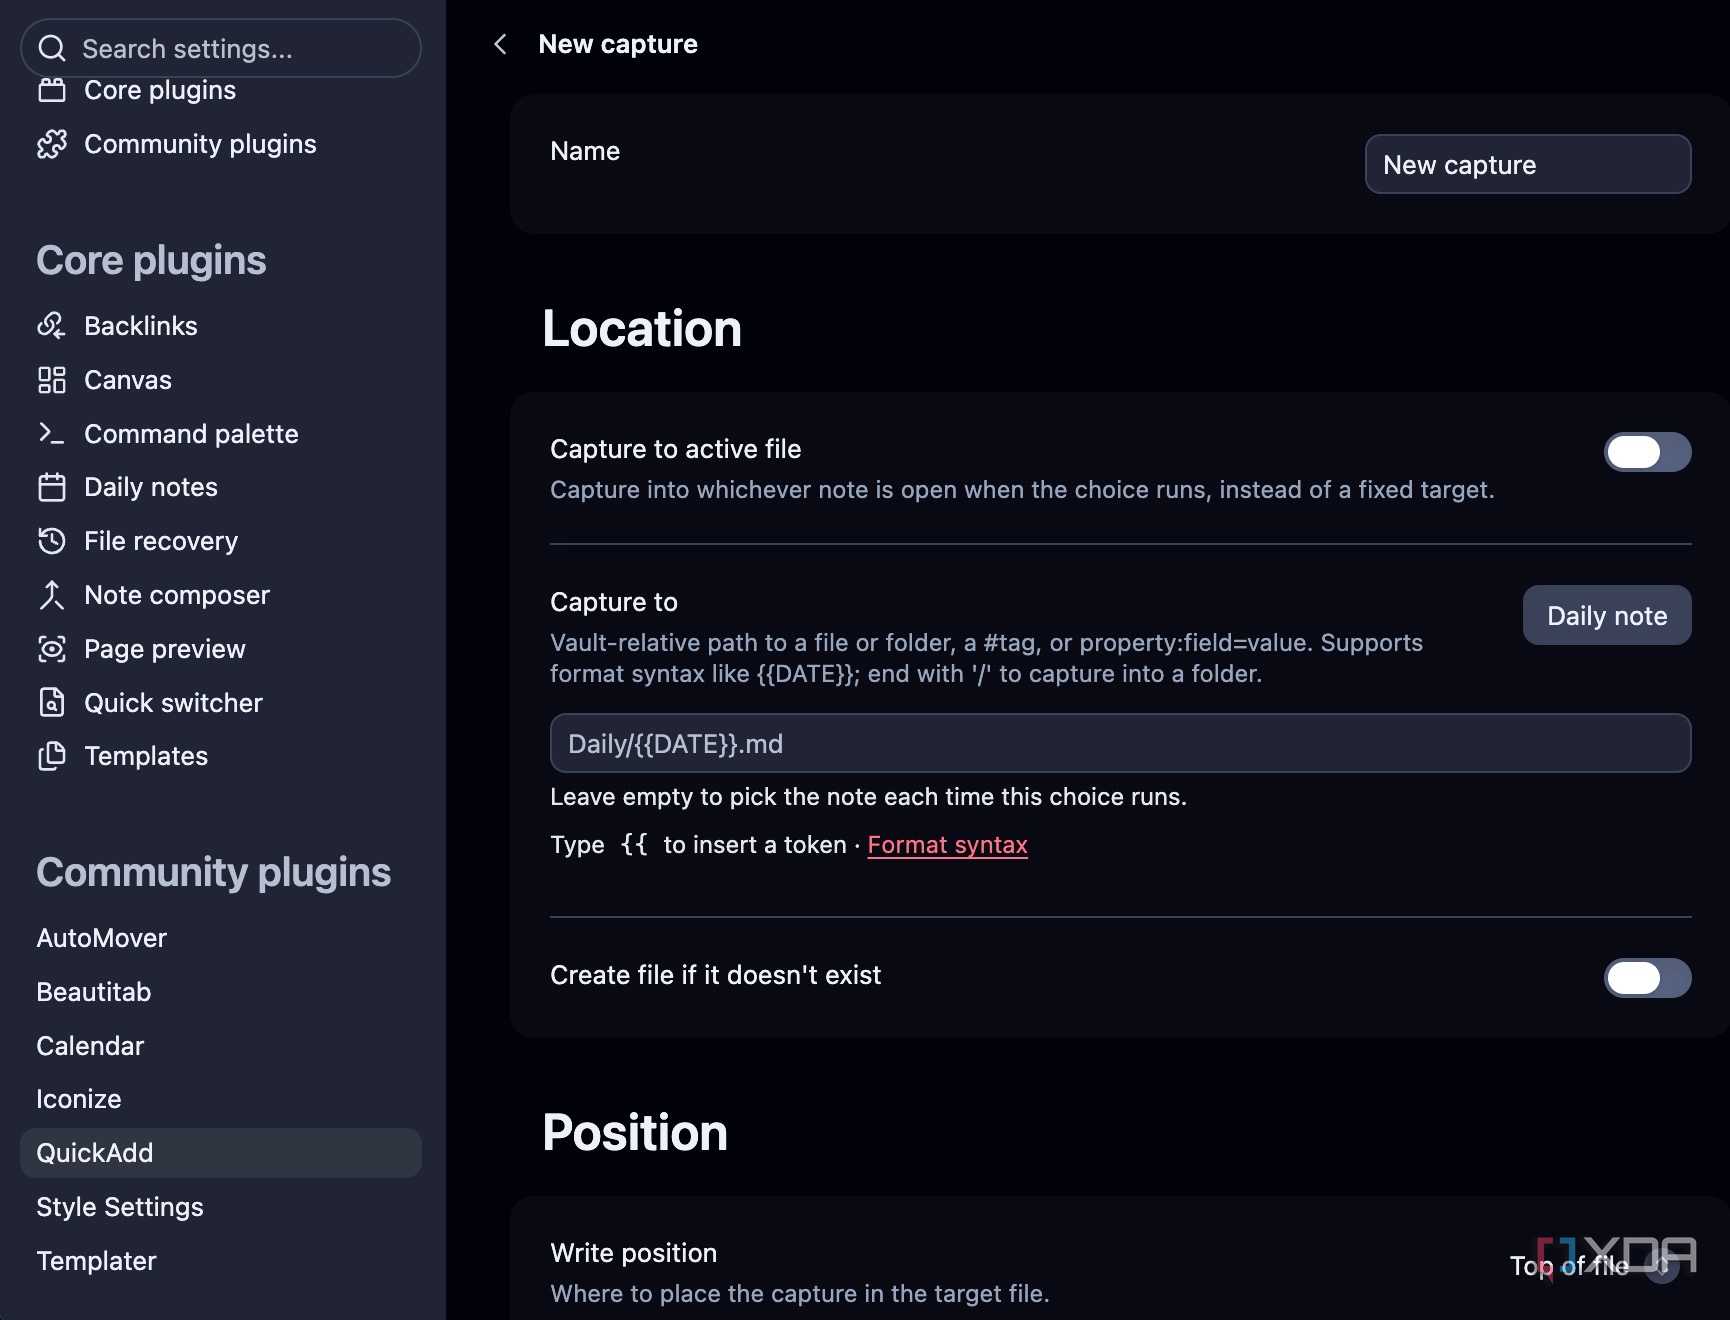The image size is (1730, 1320).
Task: Click the Name text field
Action: click(x=1528, y=164)
